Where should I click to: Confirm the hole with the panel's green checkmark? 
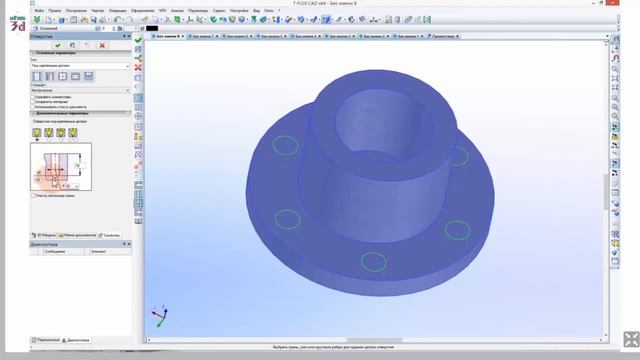(x=58, y=45)
